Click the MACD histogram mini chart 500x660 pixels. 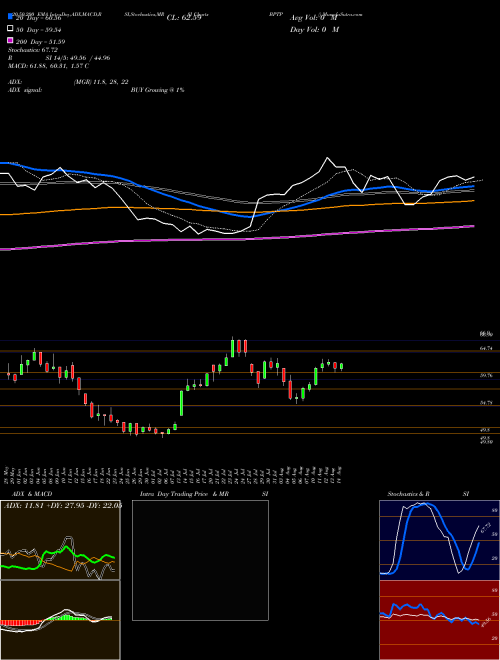[60, 620]
